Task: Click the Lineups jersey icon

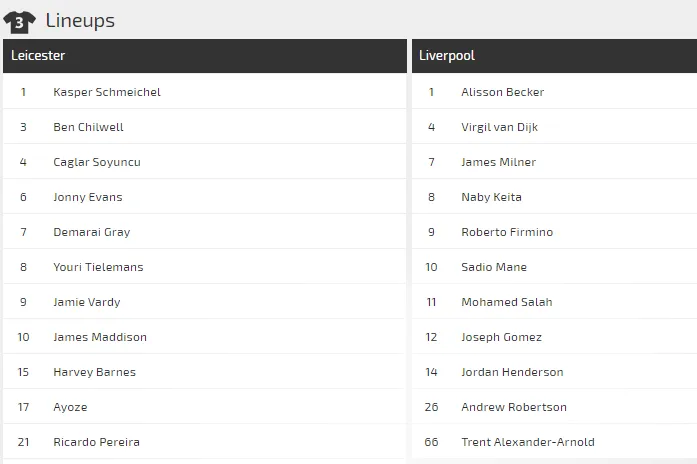Action: [x=20, y=21]
